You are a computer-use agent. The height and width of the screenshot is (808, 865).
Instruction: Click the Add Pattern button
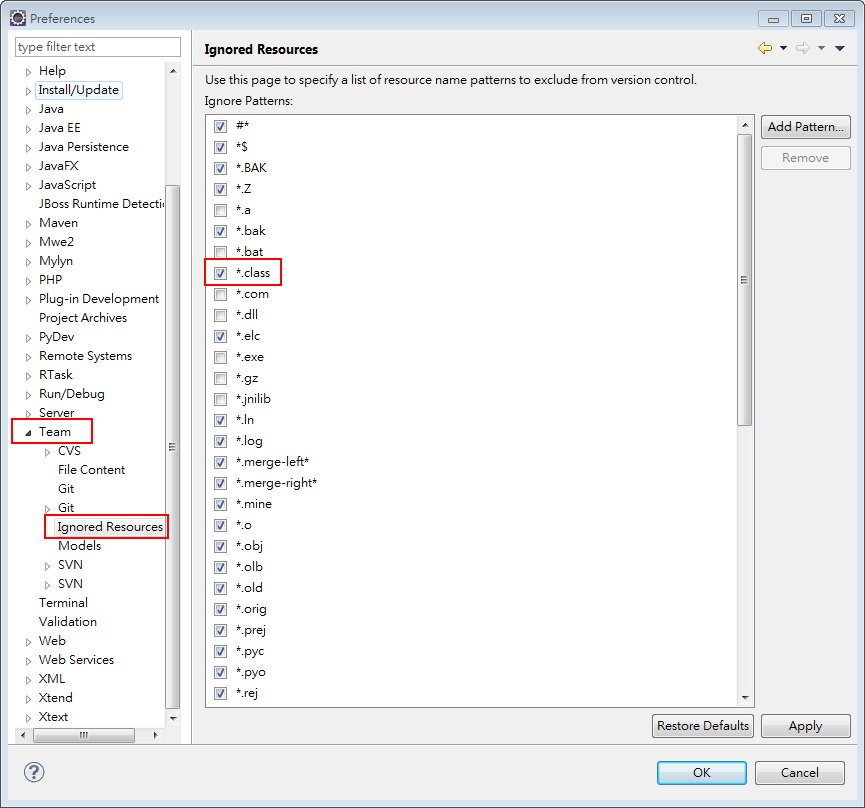coord(805,127)
